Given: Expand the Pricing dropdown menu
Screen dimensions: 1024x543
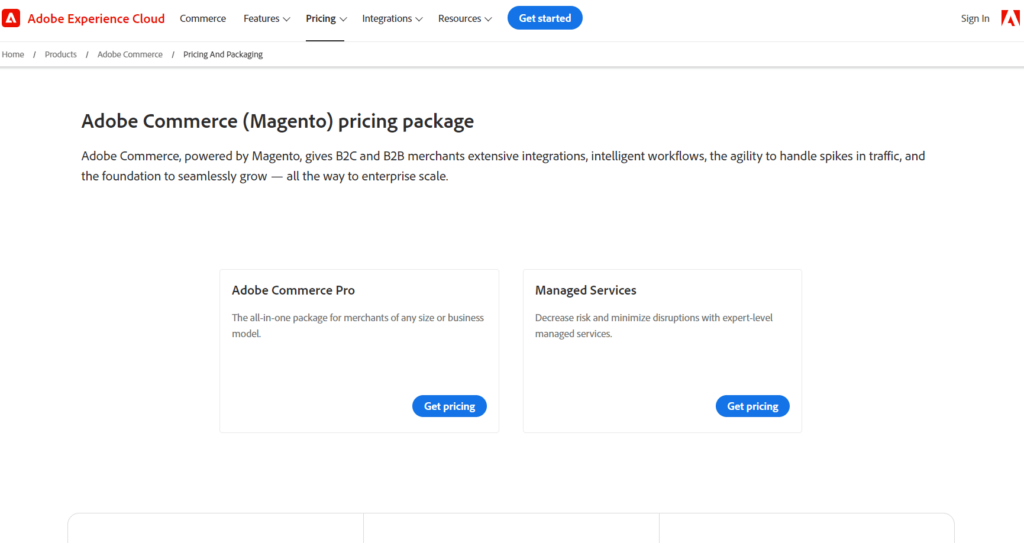Looking at the screenshot, I should tap(326, 18).
